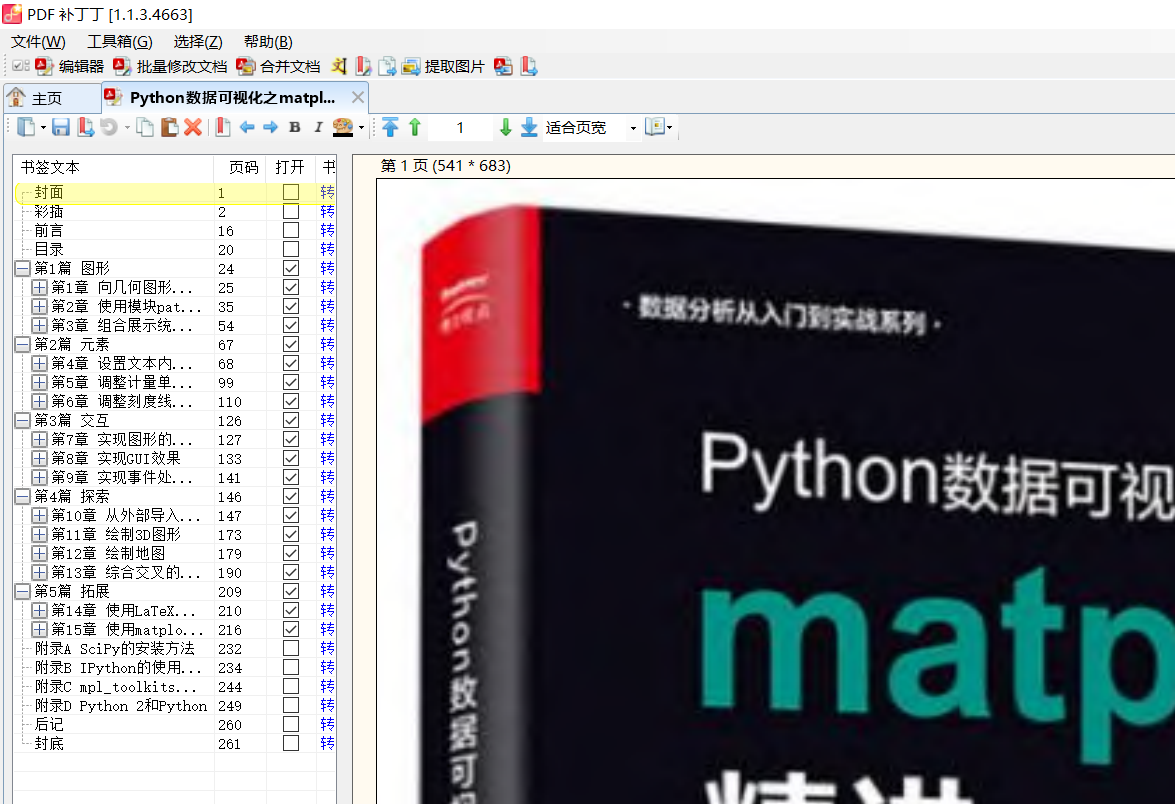Select the Python数据可视化之matpl... document tab

click(232, 97)
